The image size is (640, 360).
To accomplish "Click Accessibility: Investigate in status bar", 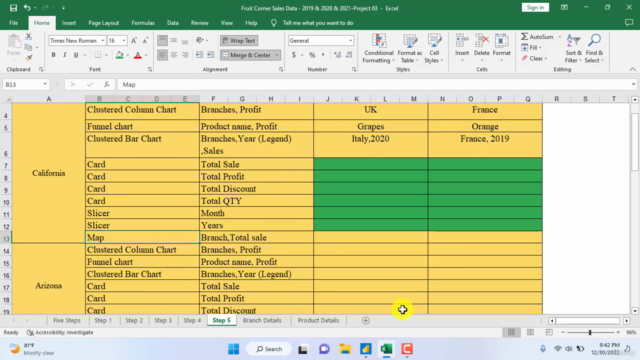I will (60, 333).
